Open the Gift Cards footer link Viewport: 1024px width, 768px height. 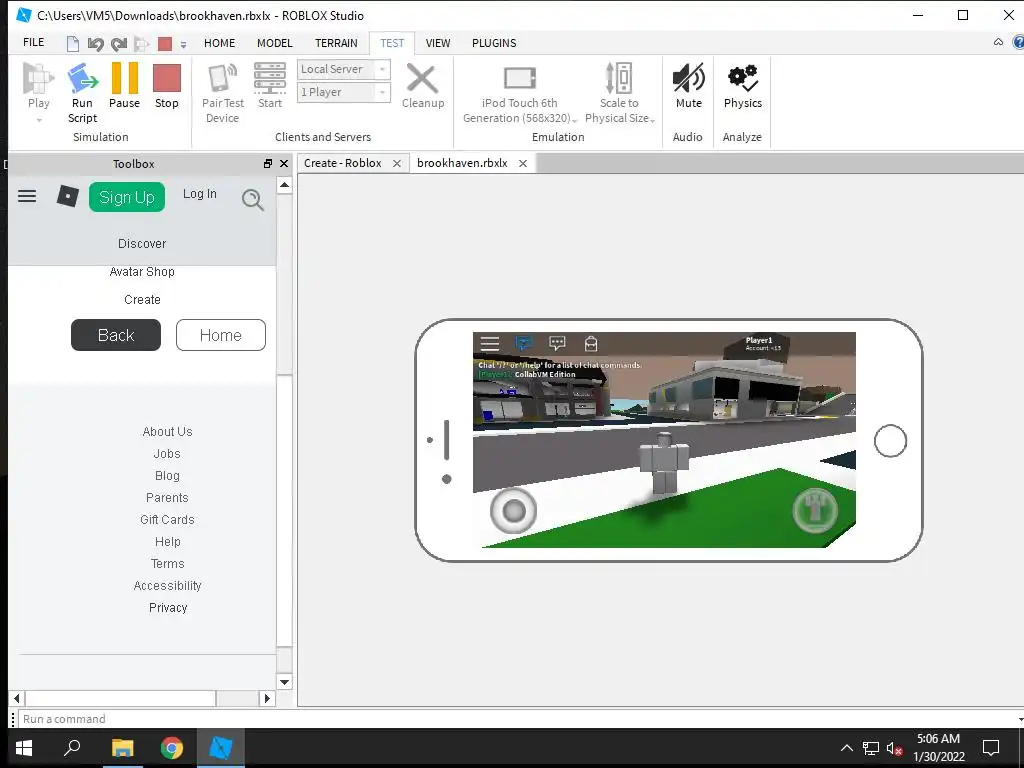pyautogui.click(x=167, y=520)
